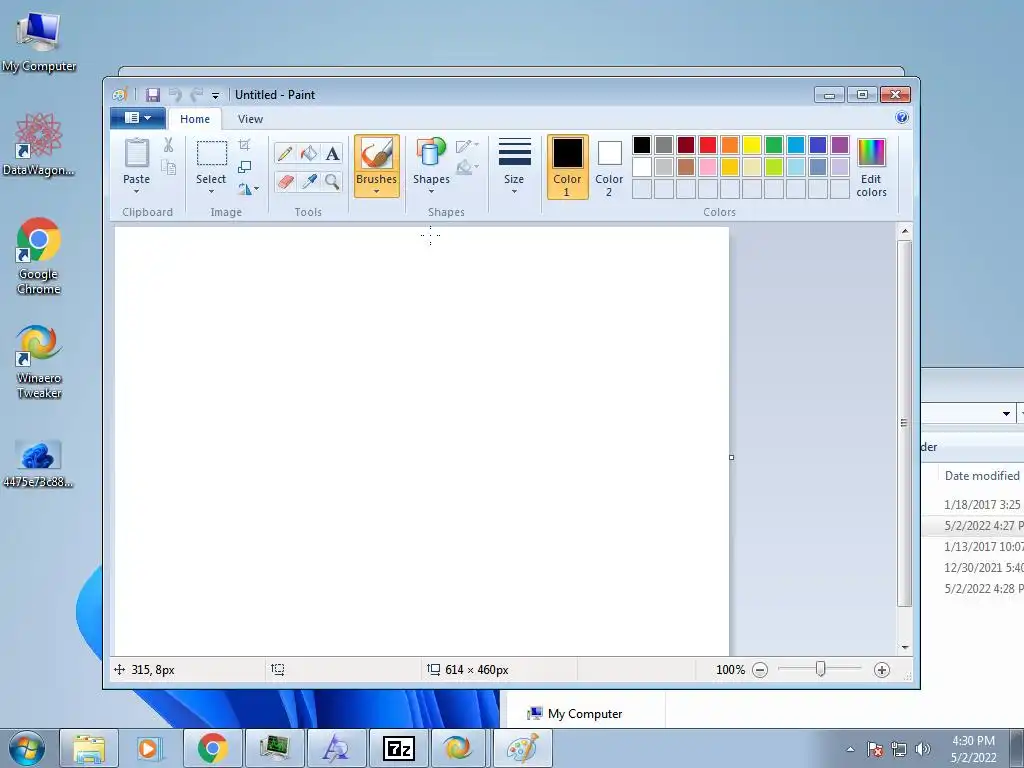
Task: Select the My Computer desktop icon
Action: (x=39, y=40)
